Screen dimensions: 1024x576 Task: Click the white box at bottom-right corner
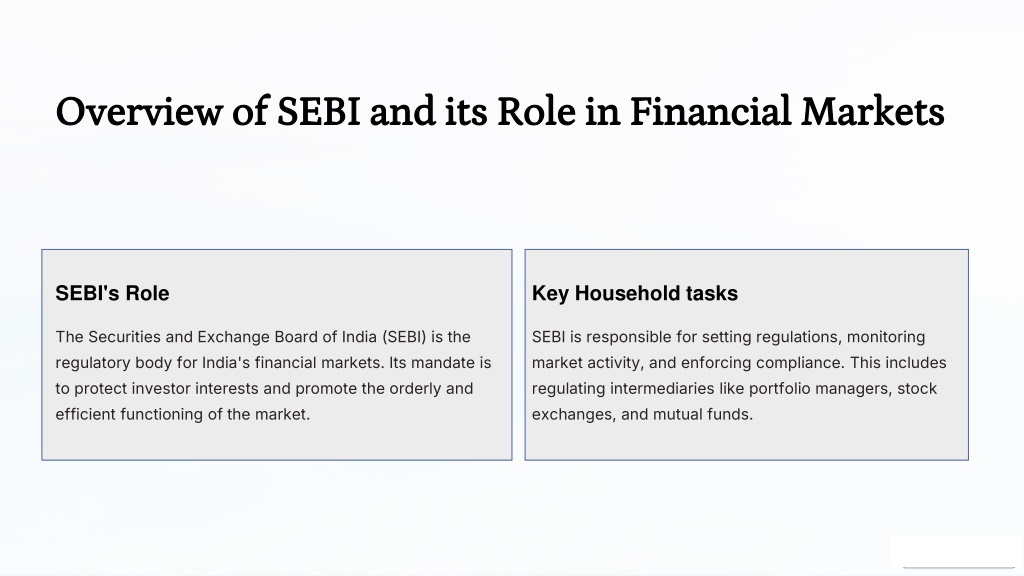pyautogui.click(x=957, y=551)
